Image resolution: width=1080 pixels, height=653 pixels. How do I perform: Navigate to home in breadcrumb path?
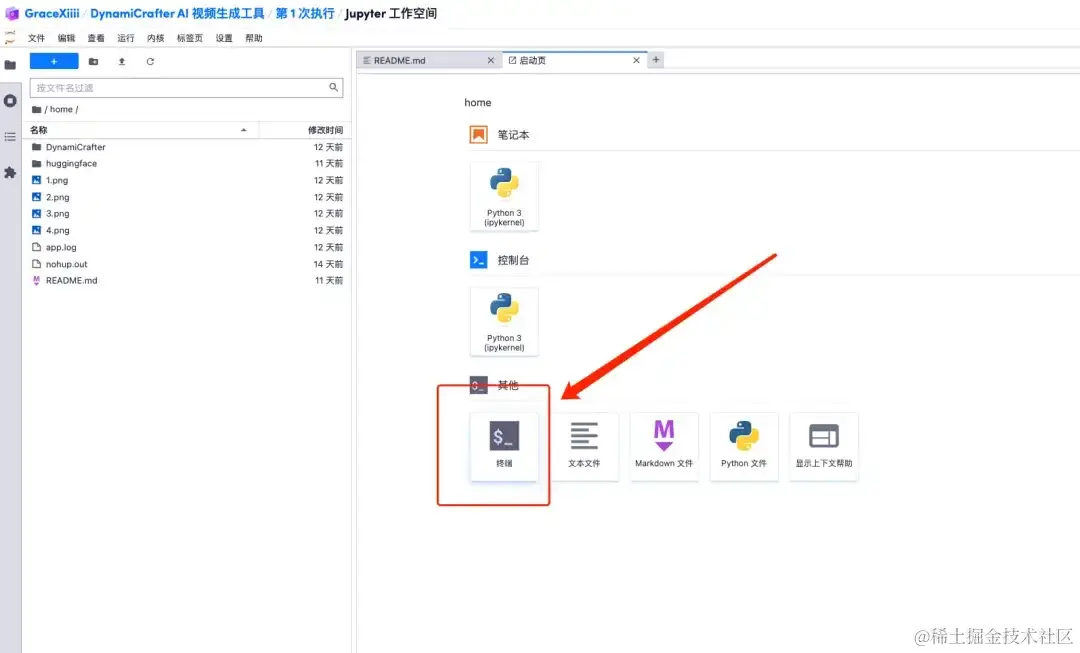61,110
